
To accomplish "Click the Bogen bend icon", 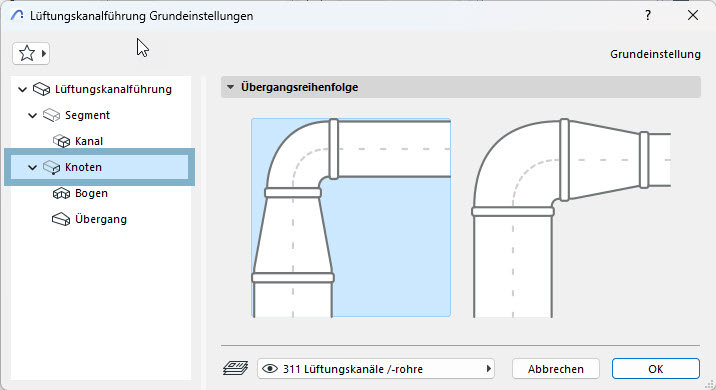I will point(61,193).
